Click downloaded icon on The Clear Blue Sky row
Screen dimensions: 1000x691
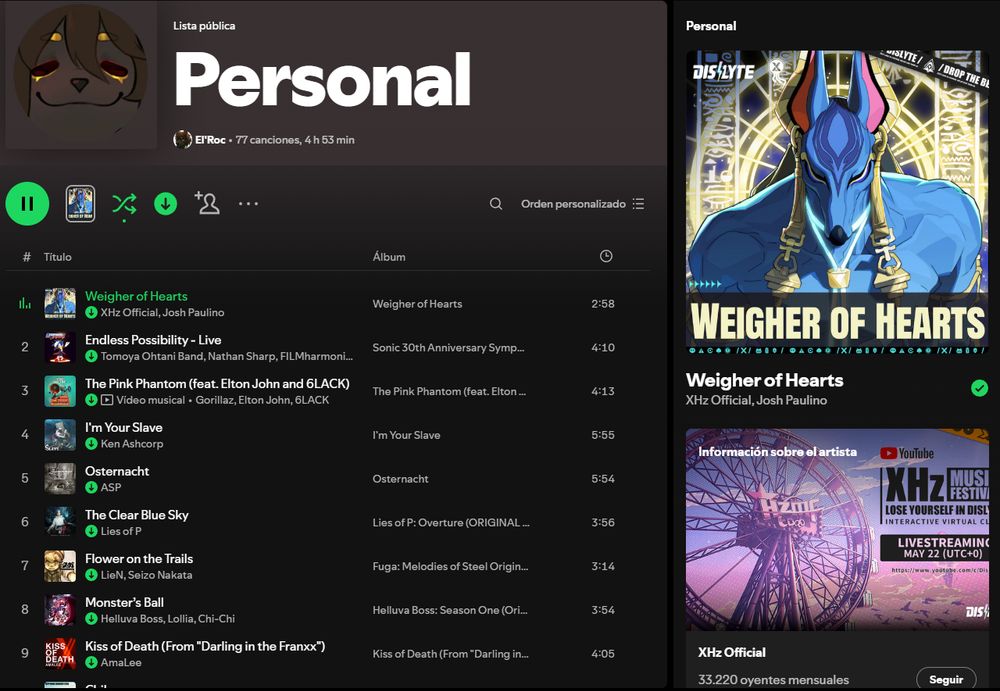pyautogui.click(x=91, y=531)
